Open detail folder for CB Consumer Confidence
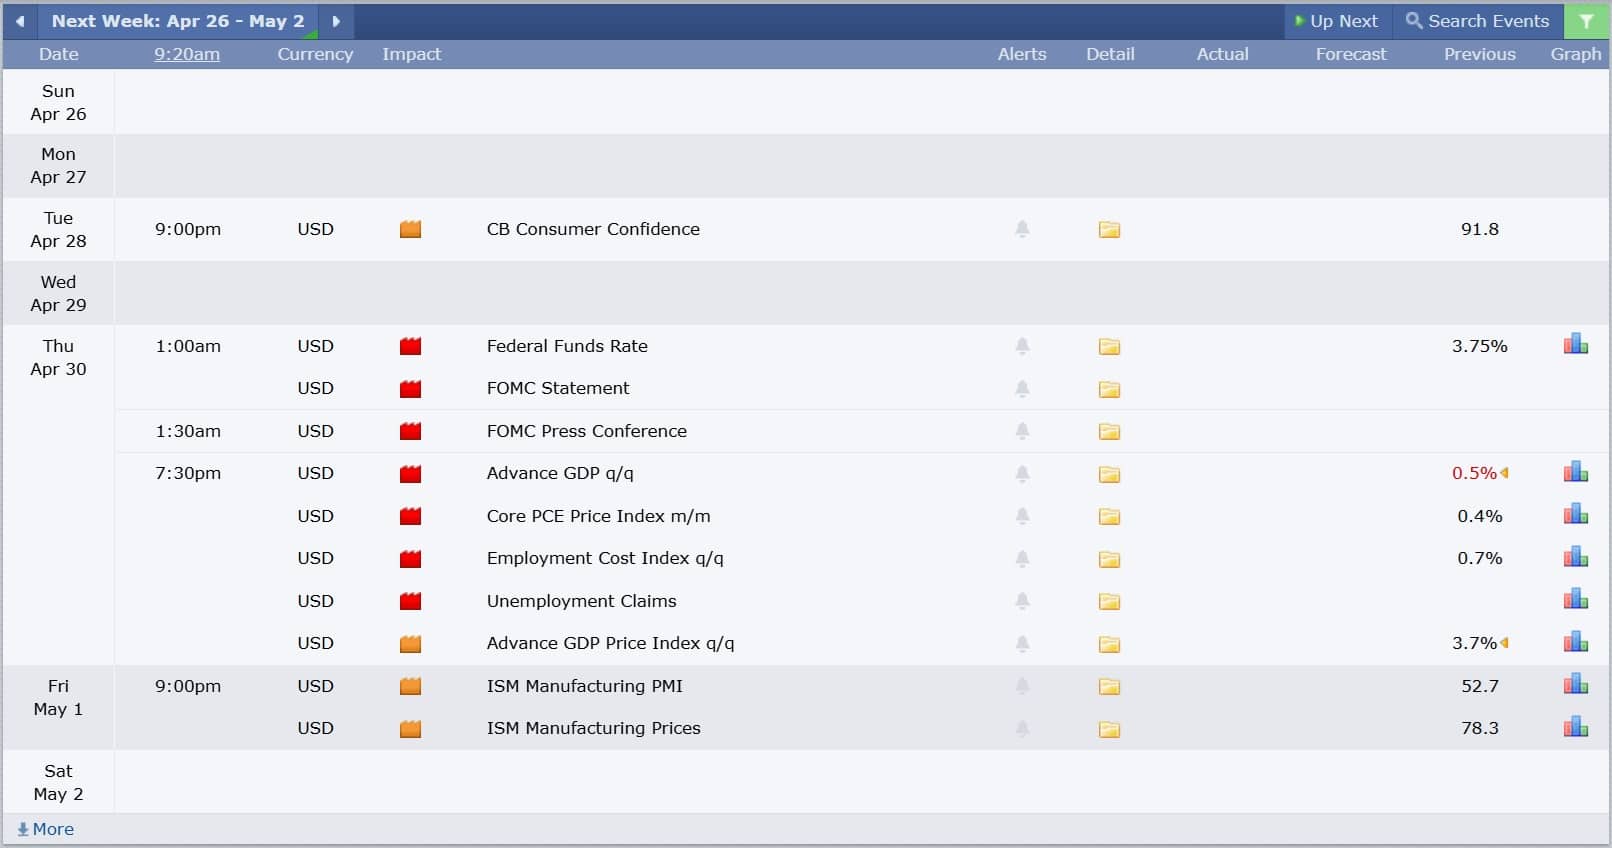Image resolution: width=1612 pixels, height=848 pixels. (x=1109, y=230)
